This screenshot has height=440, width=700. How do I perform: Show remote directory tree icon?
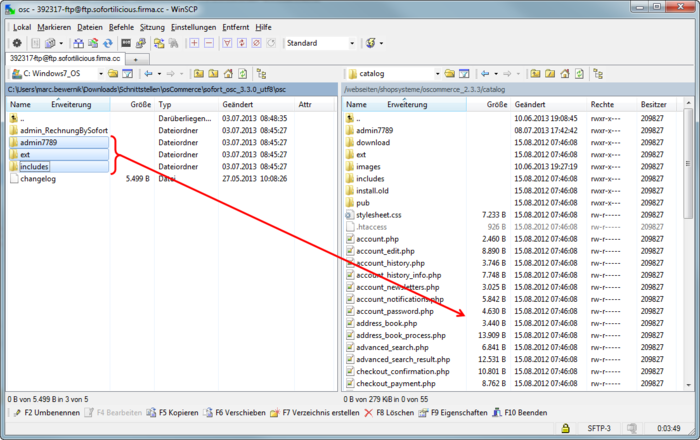598,74
